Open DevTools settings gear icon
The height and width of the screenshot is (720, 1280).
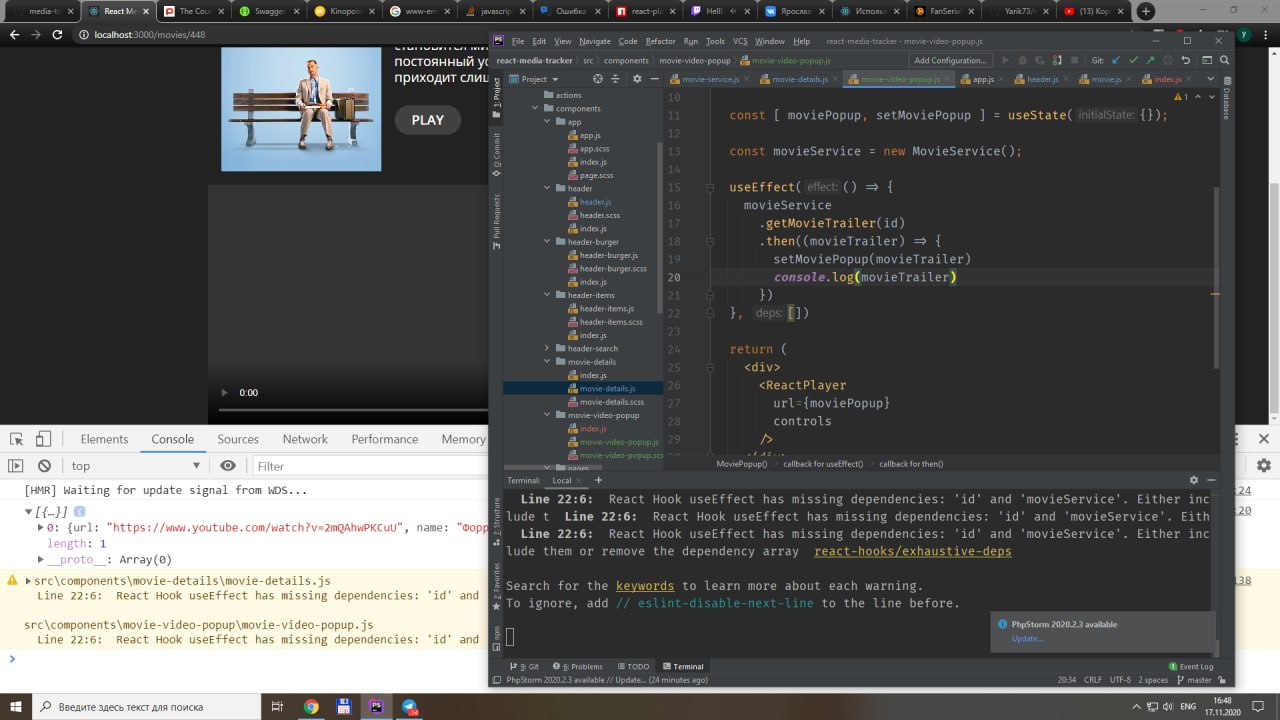[x=1264, y=466]
